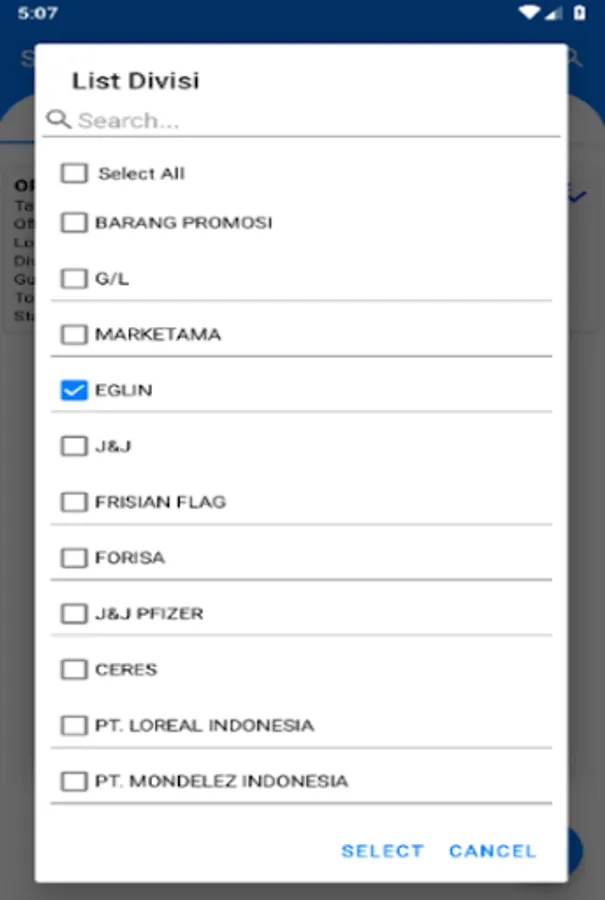This screenshot has width=605, height=900.
Task: Enable the BARANG PROMOSI checkbox
Action: [74, 222]
